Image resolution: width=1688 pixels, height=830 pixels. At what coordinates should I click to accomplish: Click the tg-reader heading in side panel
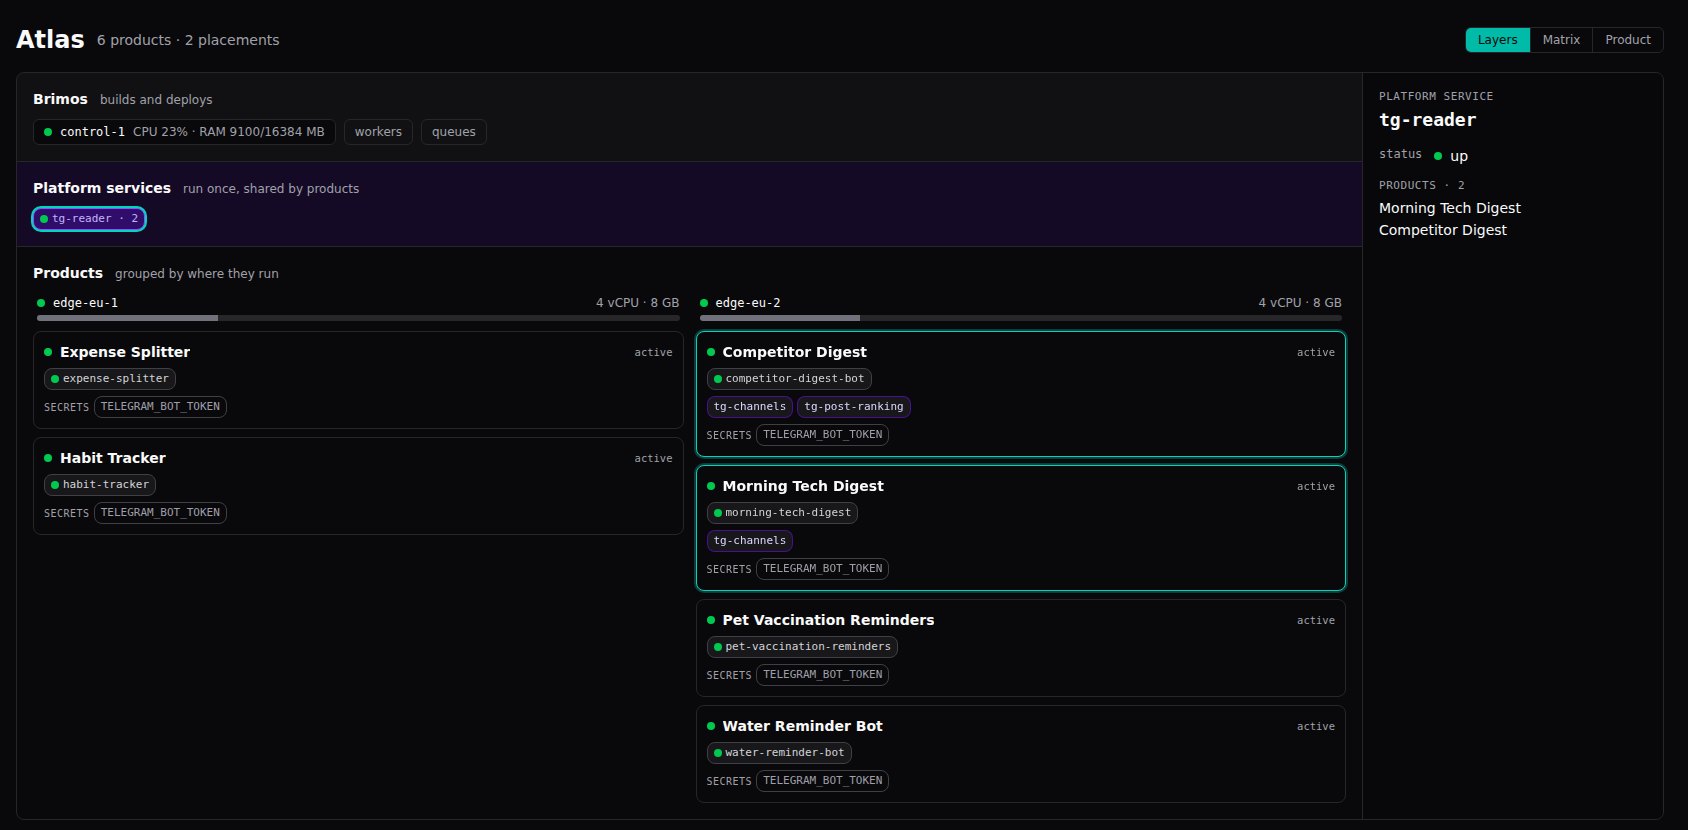[x=1427, y=120]
